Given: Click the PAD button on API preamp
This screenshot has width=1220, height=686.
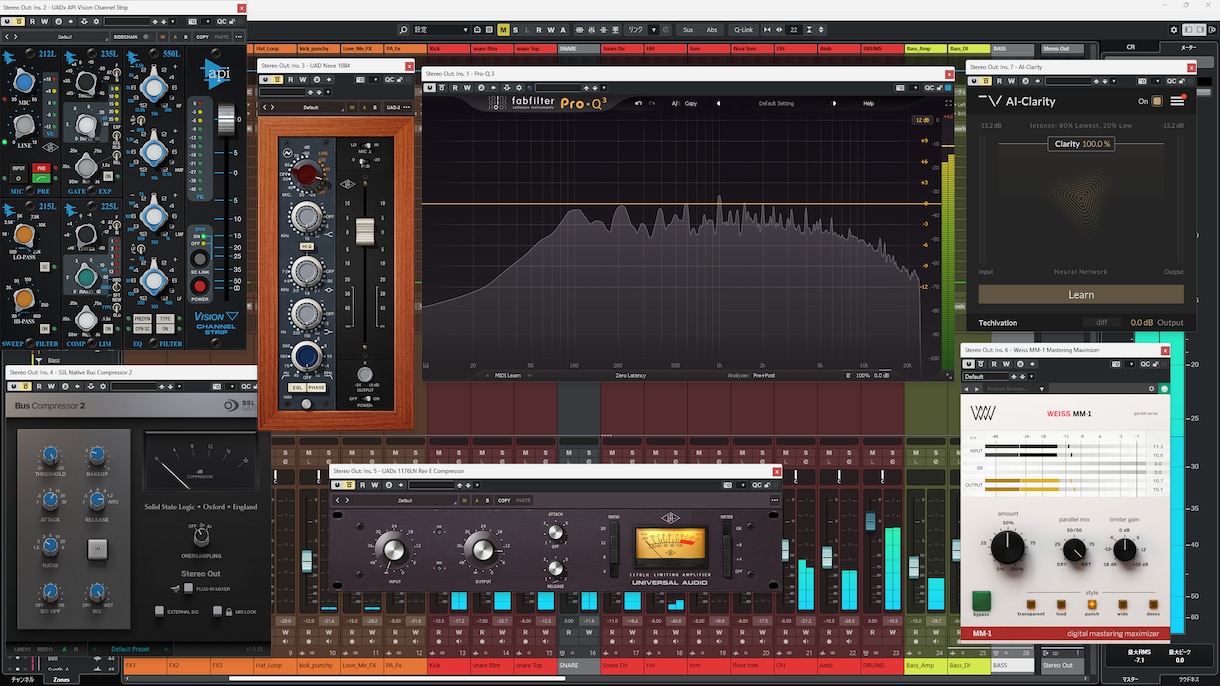Looking at the screenshot, I should tap(43, 169).
